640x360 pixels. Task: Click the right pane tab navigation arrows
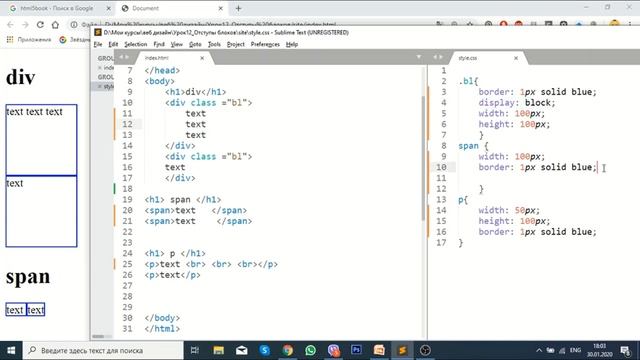coord(438,57)
